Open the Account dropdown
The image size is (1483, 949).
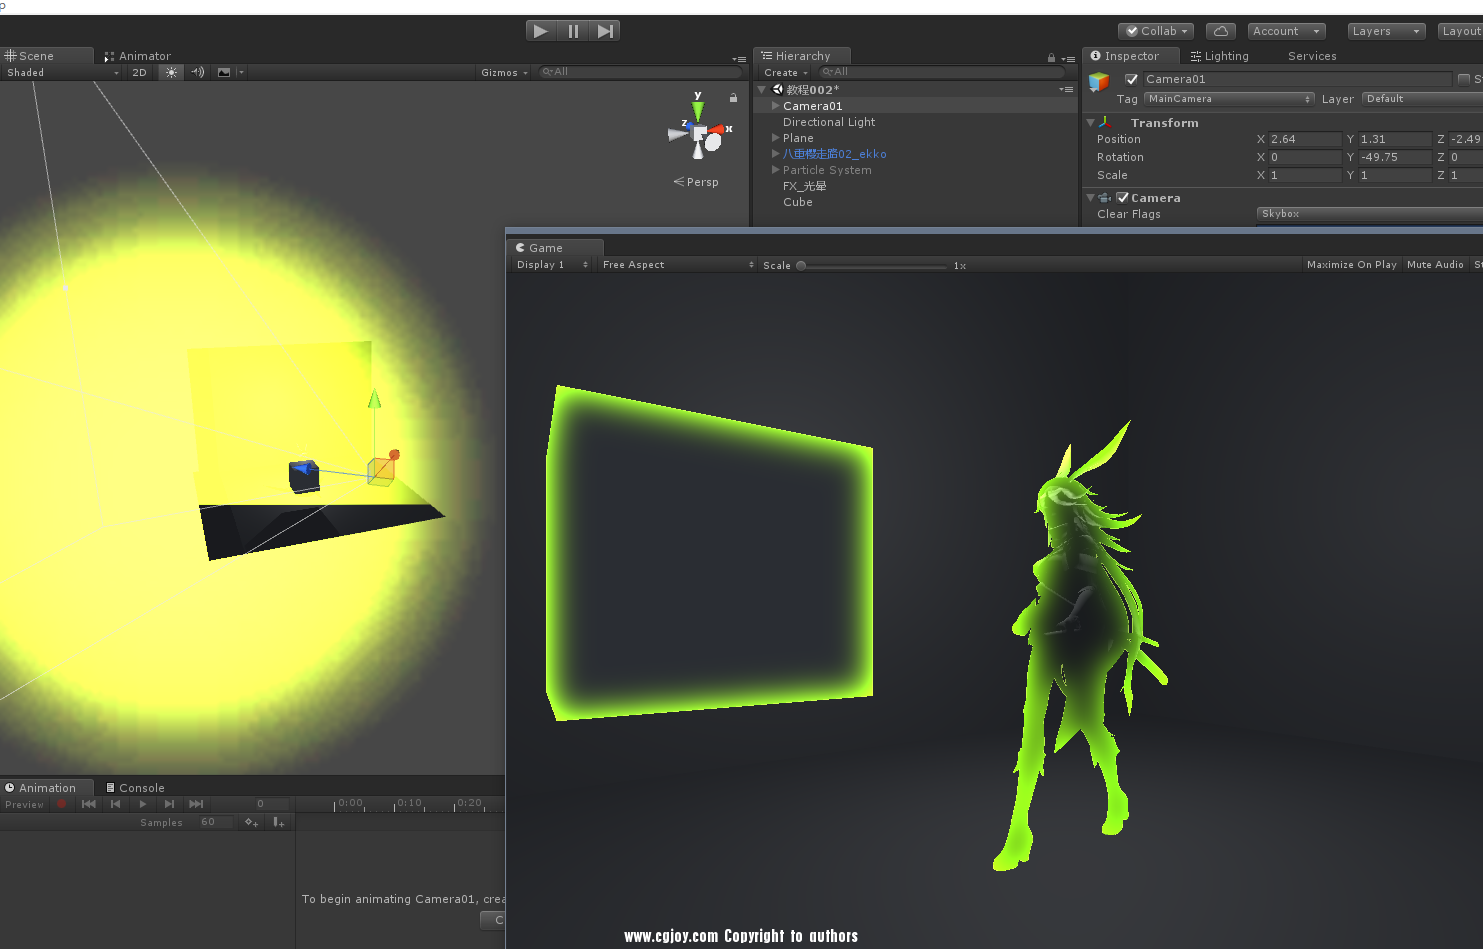coord(1287,31)
